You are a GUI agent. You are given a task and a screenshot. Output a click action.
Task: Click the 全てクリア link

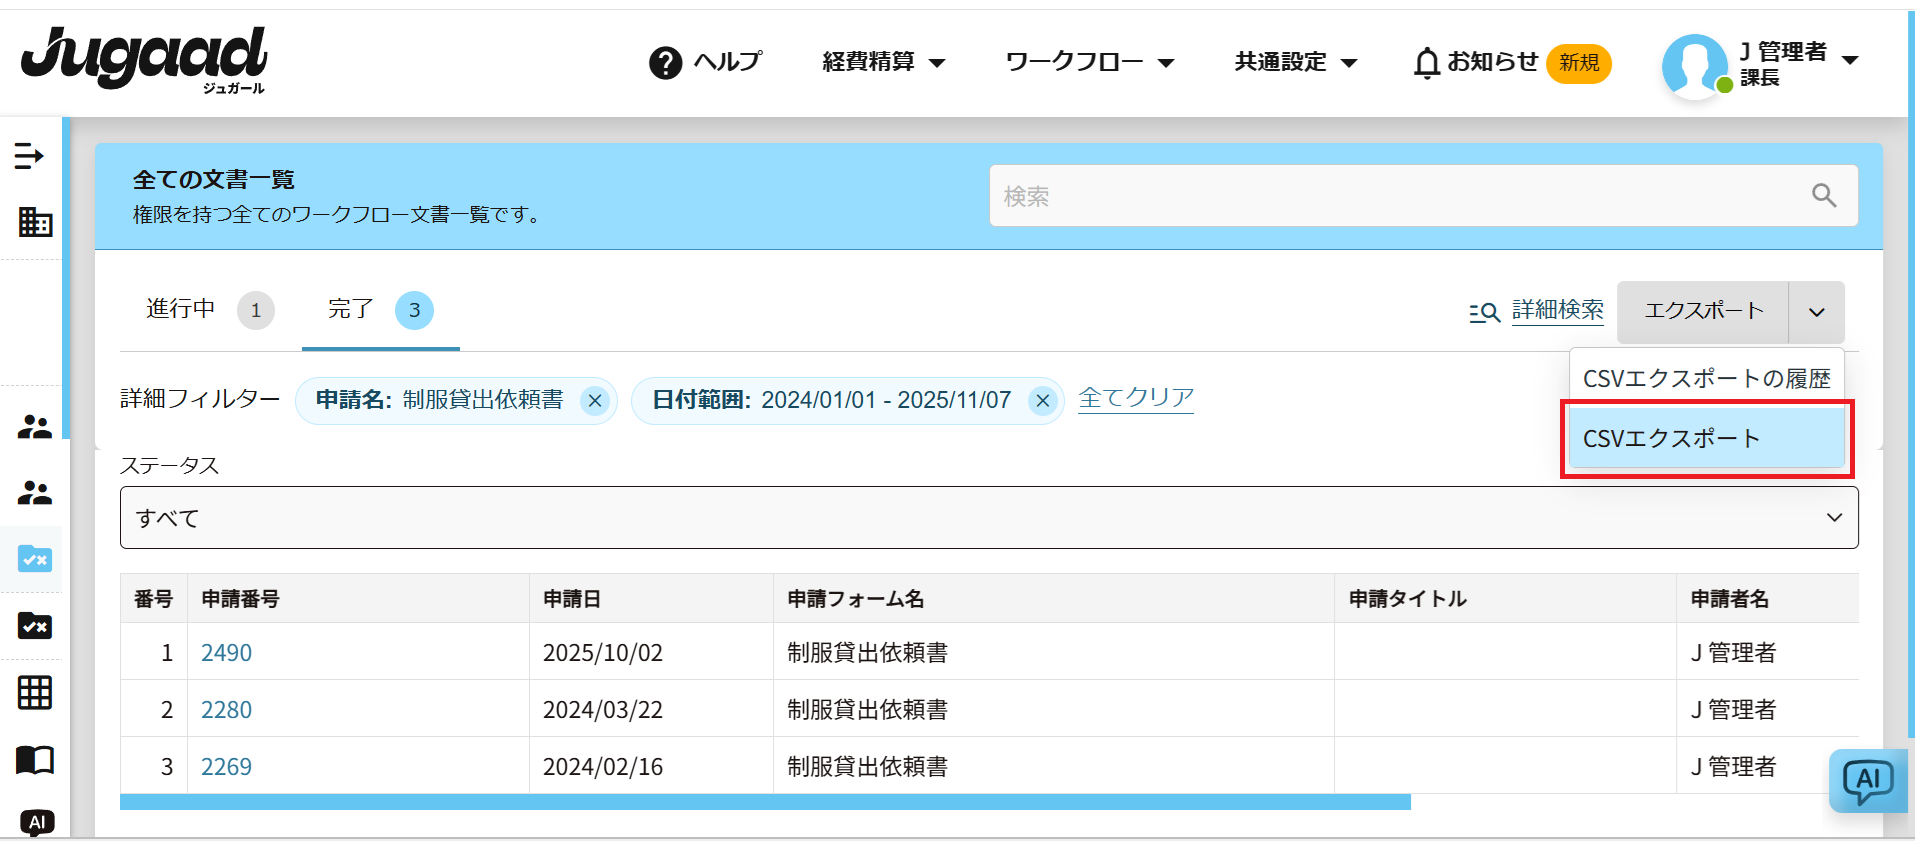coord(1136,398)
